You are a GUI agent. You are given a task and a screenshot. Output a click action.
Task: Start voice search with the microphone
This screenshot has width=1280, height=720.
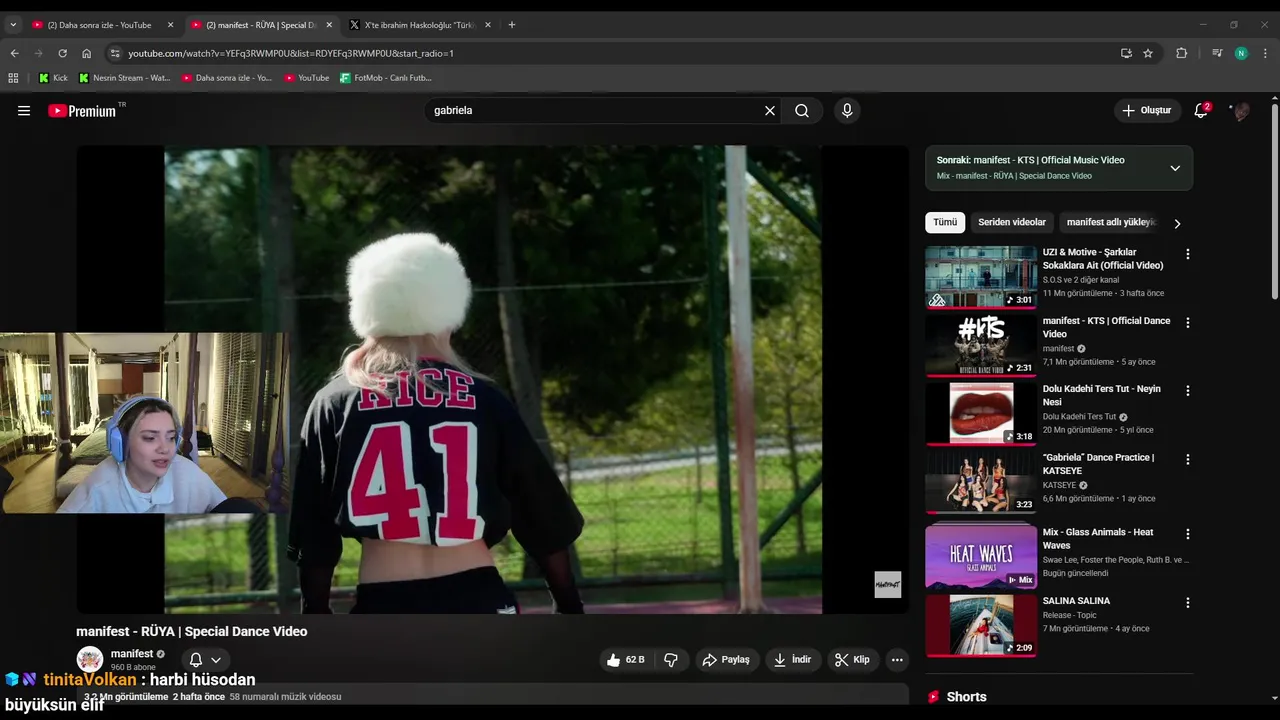(x=847, y=111)
